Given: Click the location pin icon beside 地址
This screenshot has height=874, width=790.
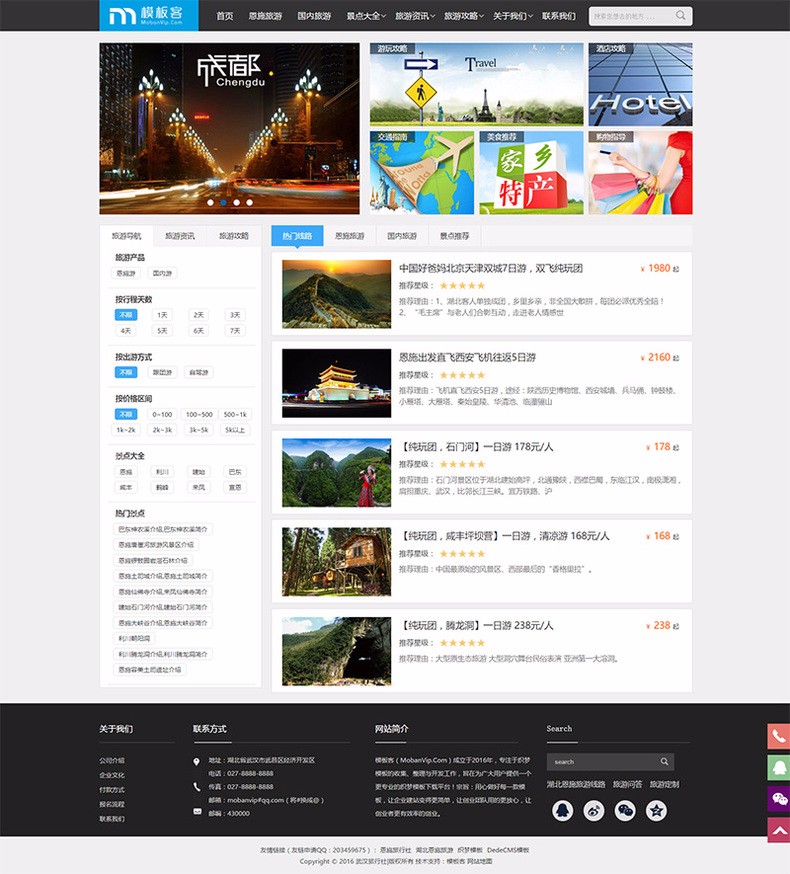Looking at the screenshot, I should (196, 761).
